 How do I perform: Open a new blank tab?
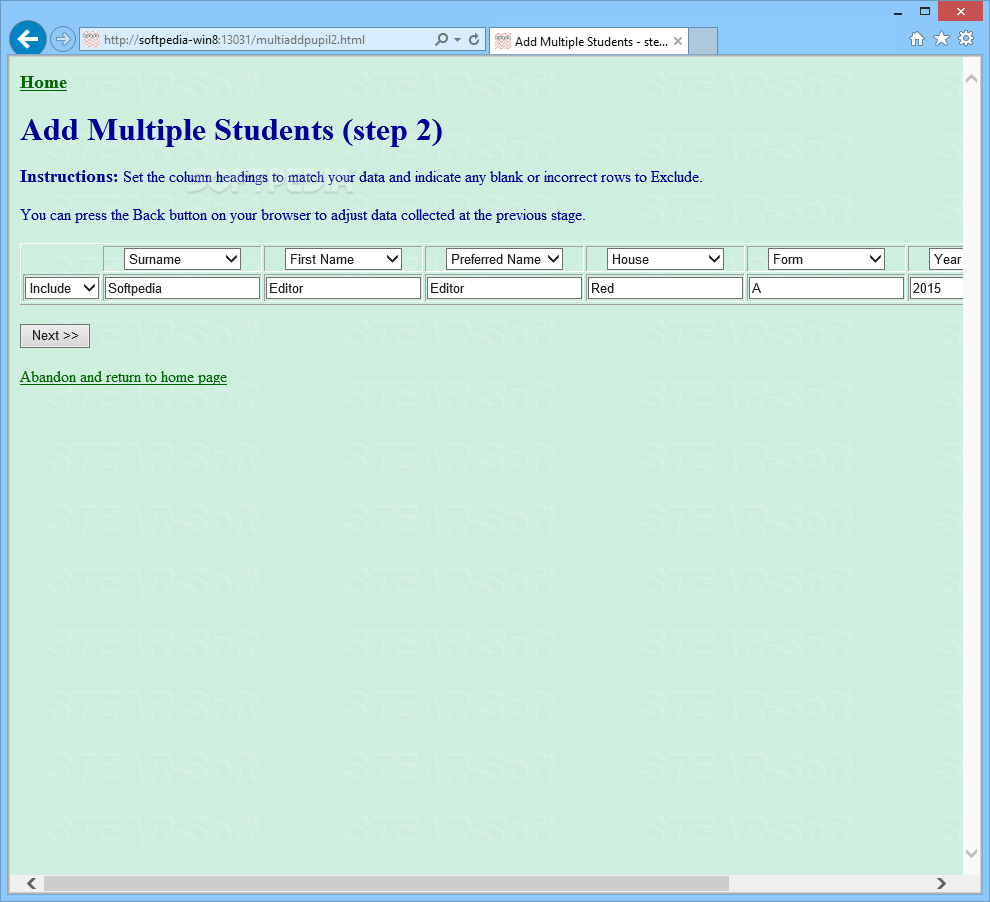point(703,41)
